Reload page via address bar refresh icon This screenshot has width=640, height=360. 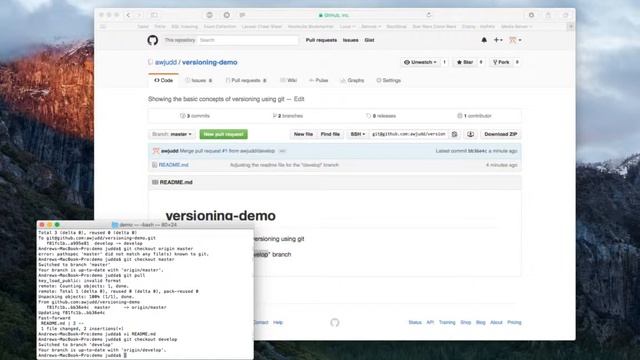point(429,15)
